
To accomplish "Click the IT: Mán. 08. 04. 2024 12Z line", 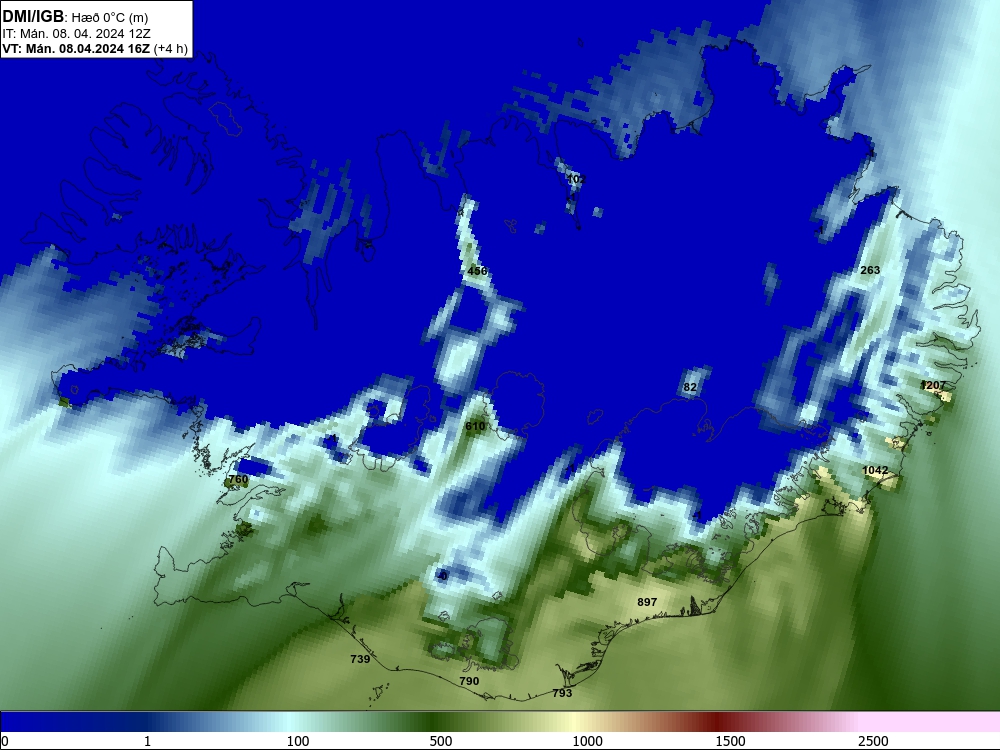I will coord(77,34).
